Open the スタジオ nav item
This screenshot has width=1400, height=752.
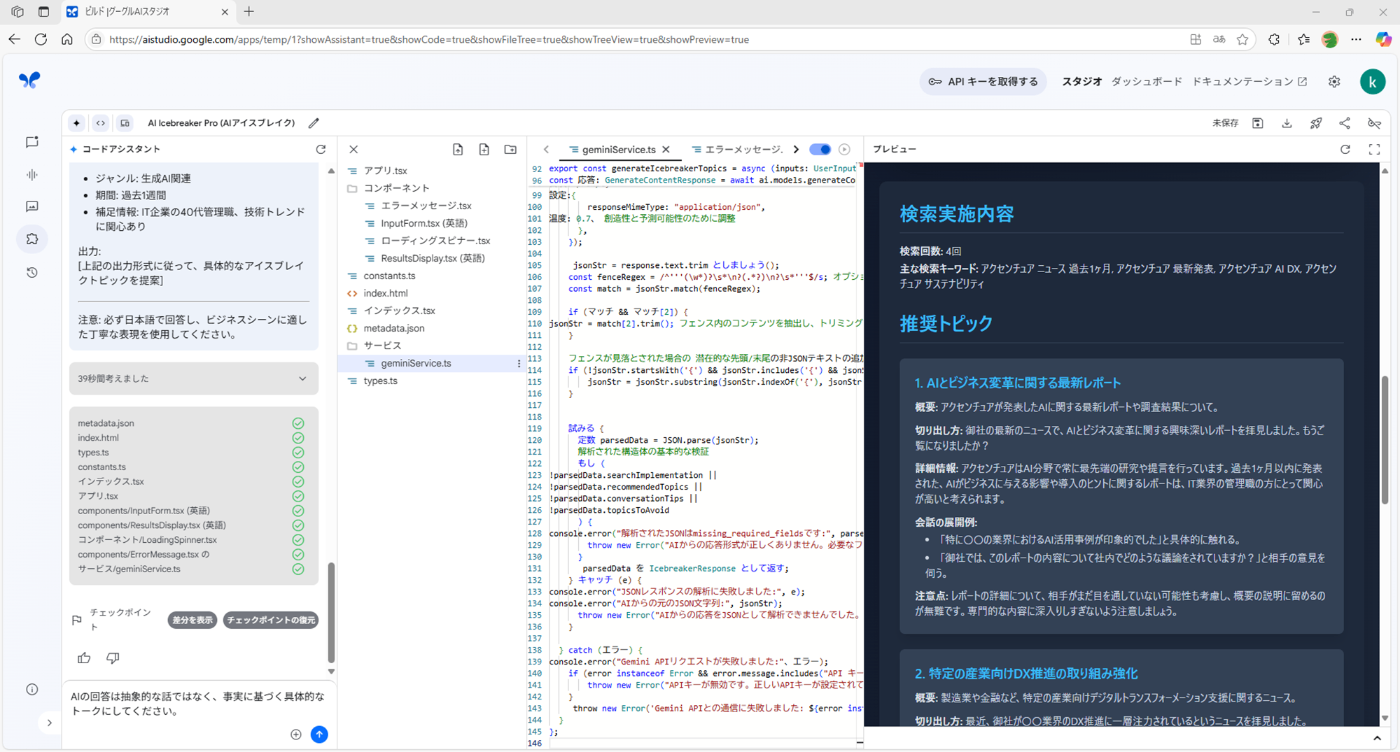1082,82
